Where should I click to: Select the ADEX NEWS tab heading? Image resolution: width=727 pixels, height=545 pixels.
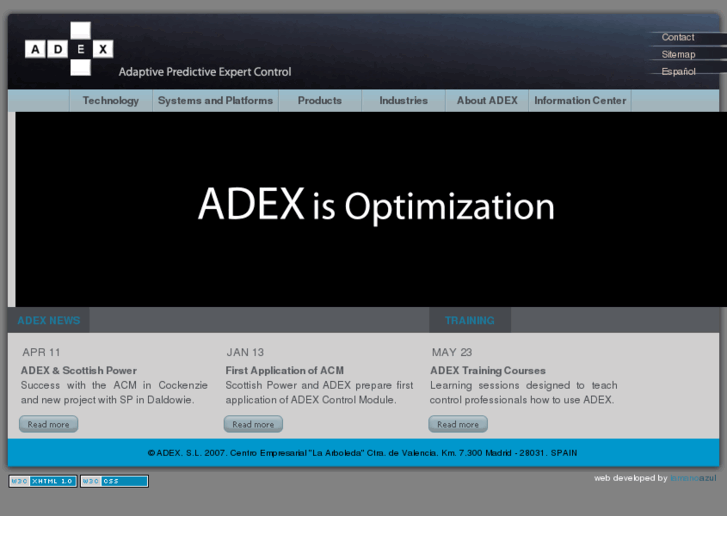coord(49,321)
